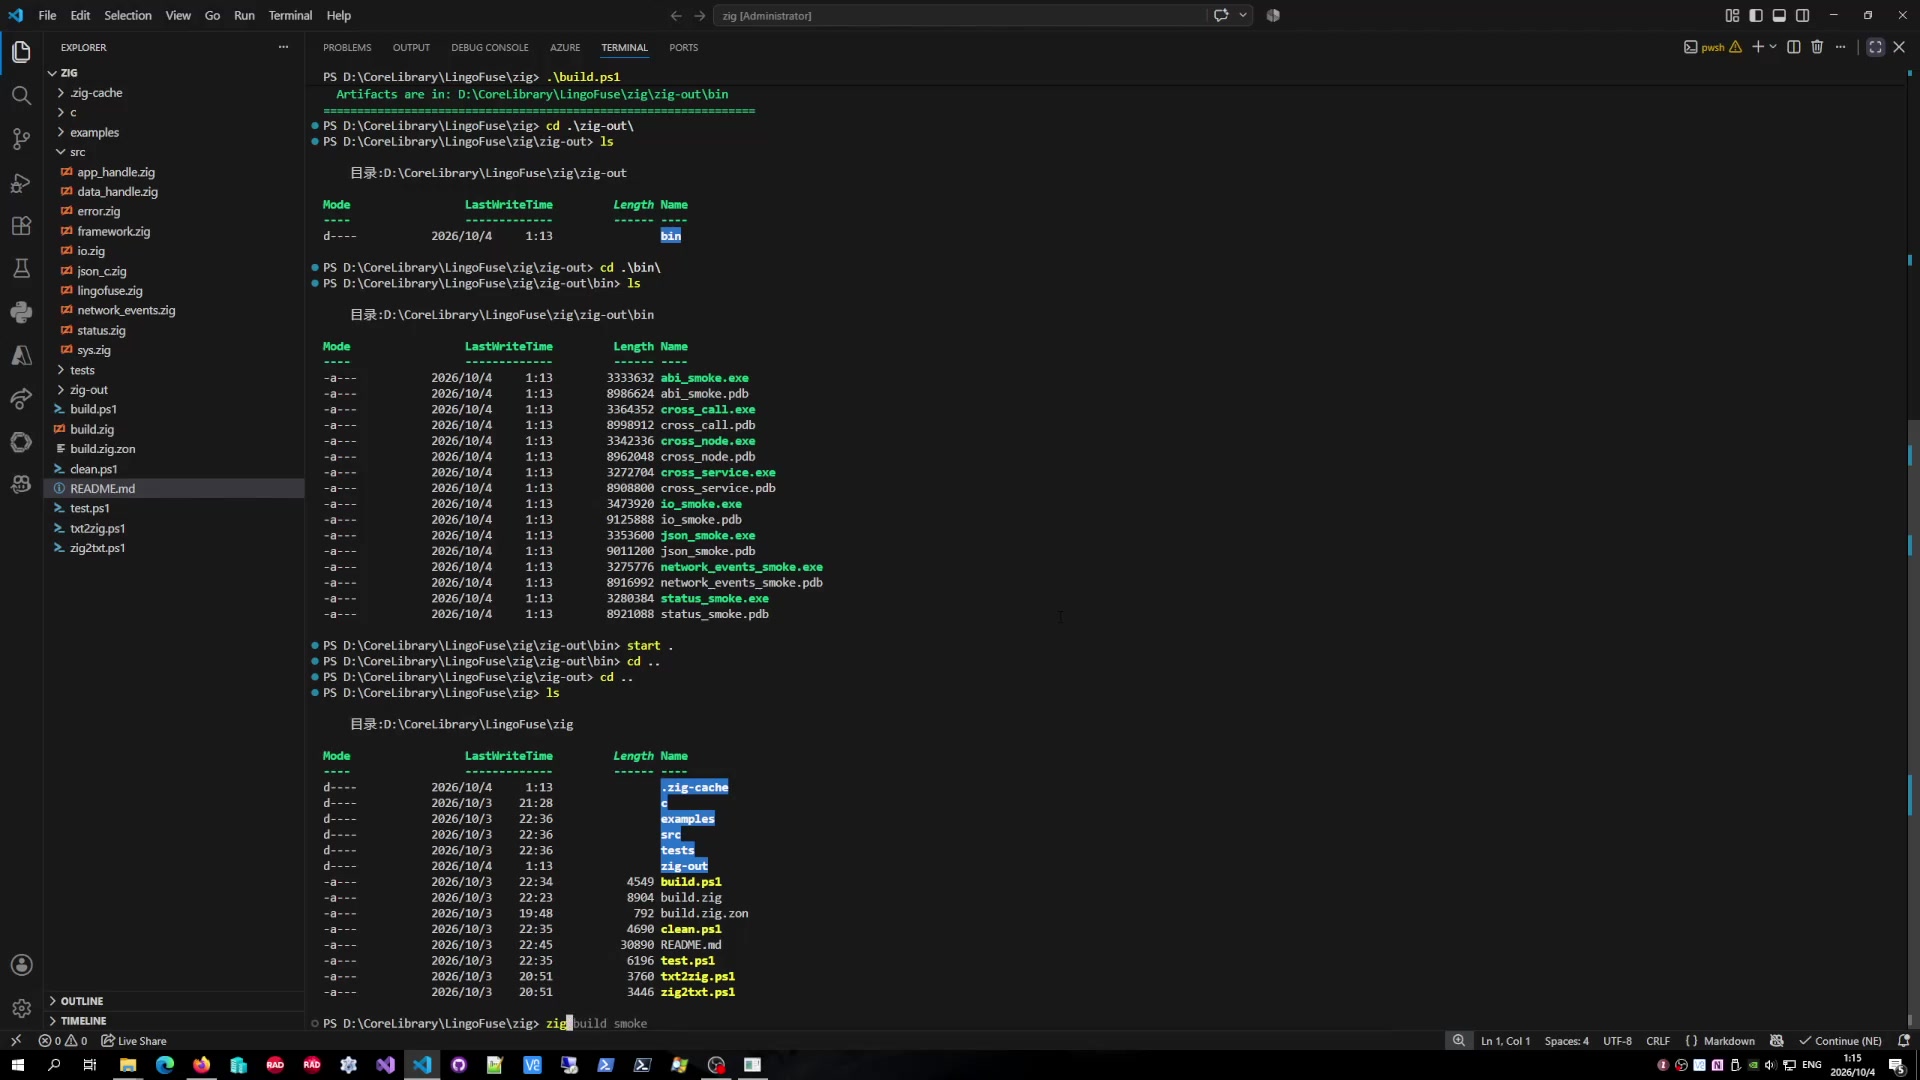Switch to the PROBLEMS tab
This screenshot has width=1920, height=1080.
[347, 47]
